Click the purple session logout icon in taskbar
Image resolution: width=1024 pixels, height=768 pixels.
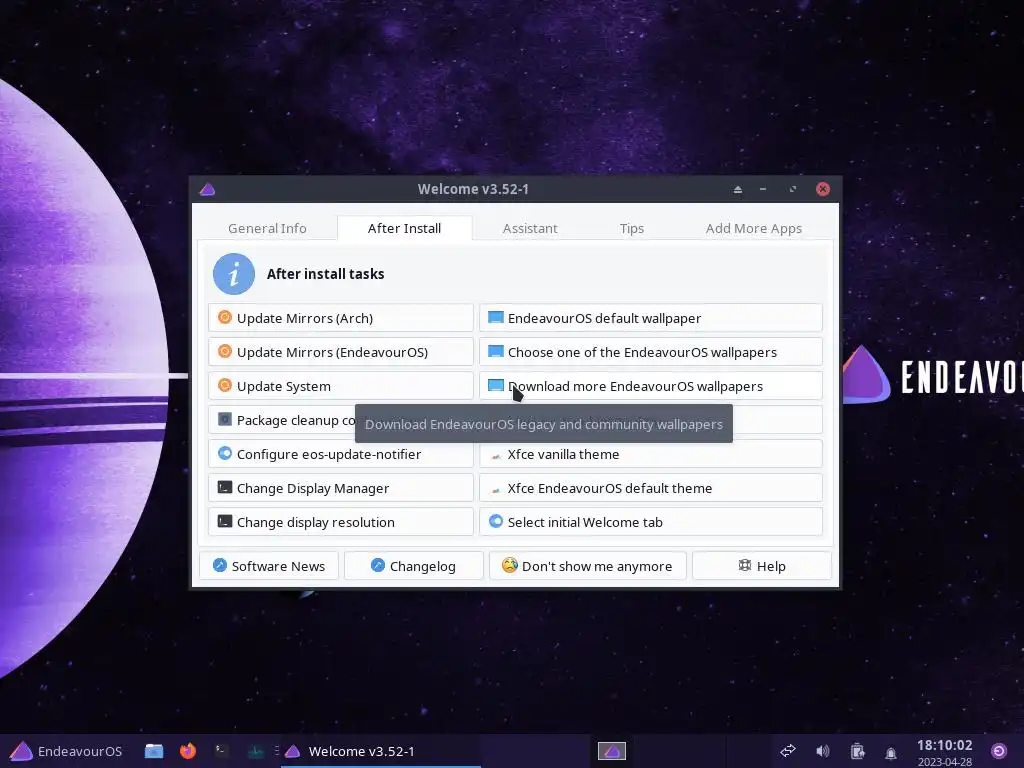(x=999, y=751)
